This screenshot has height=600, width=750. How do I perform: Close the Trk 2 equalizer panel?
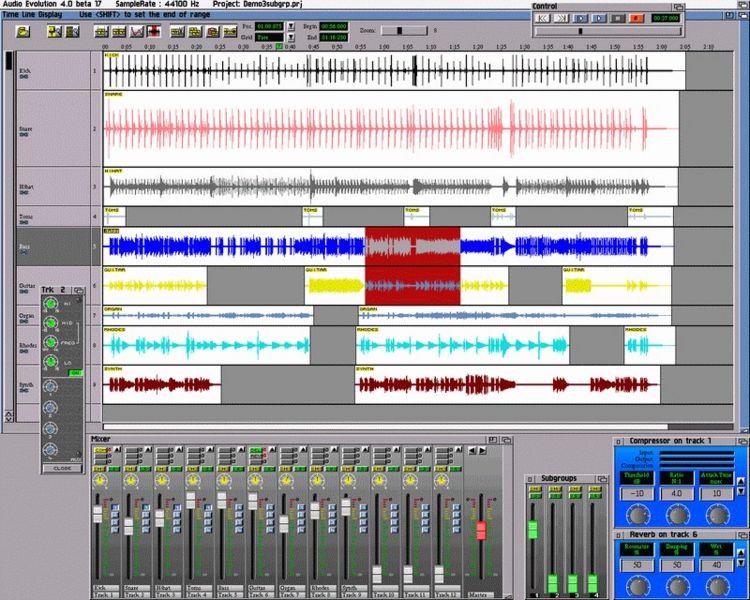62,468
